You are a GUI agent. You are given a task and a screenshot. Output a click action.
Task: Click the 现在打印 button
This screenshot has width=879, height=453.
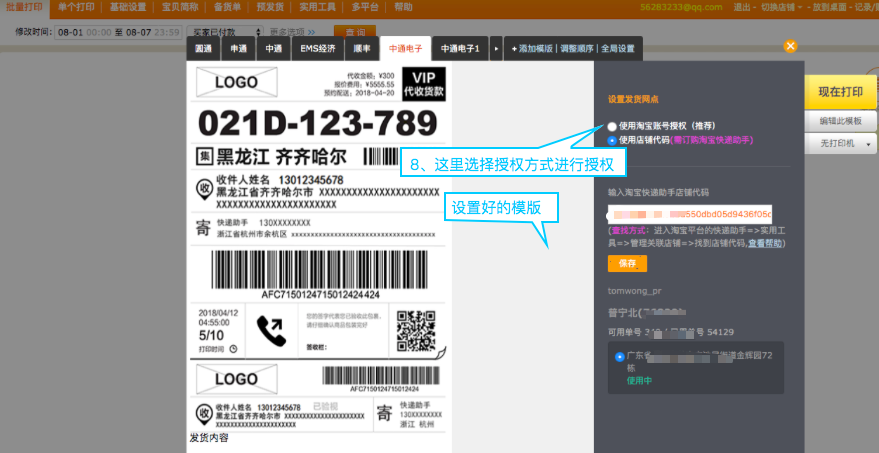840,91
